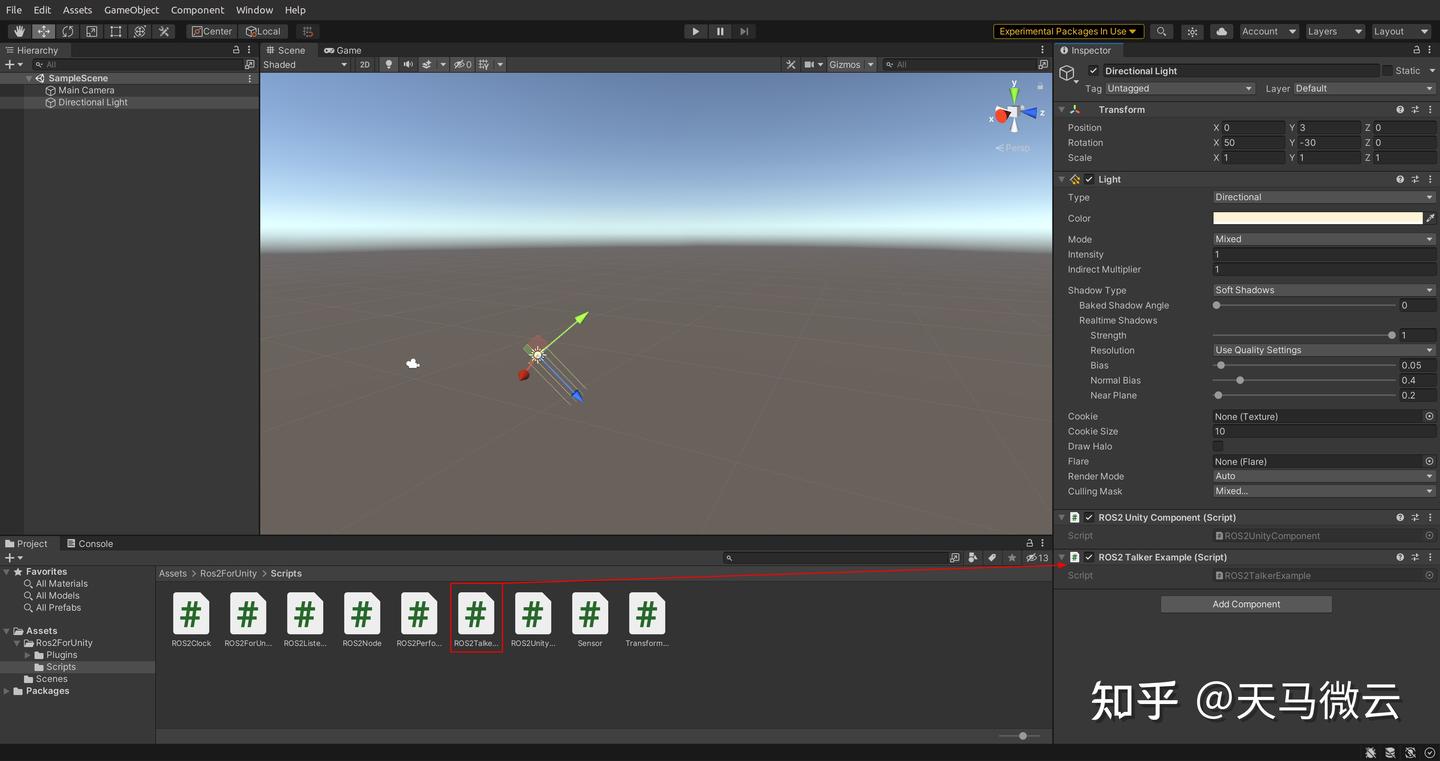Select the Scale tool
This screenshot has width=1440, height=761.
click(91, 31)
